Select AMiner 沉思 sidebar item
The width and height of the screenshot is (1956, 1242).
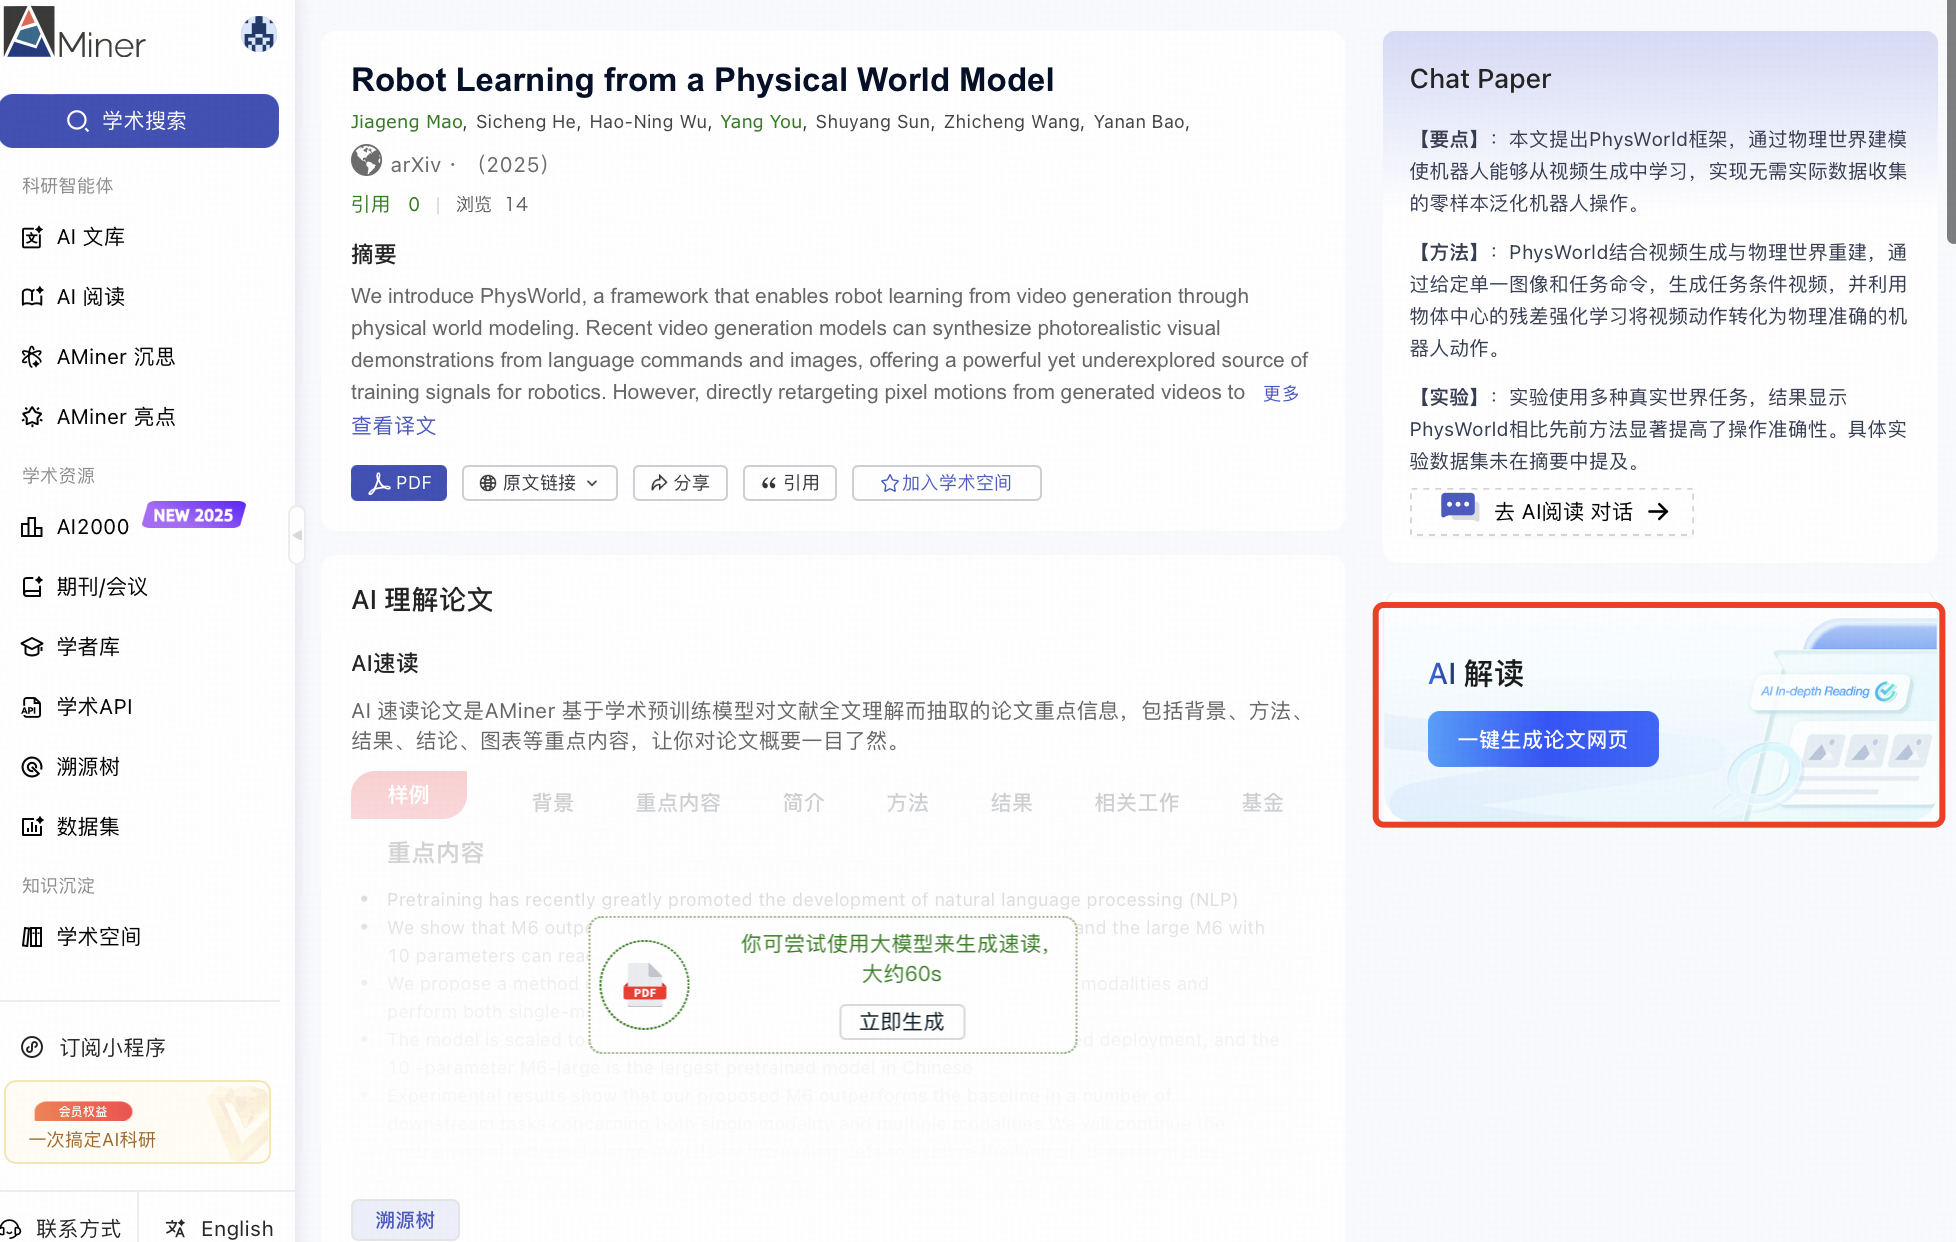(115, 357)
